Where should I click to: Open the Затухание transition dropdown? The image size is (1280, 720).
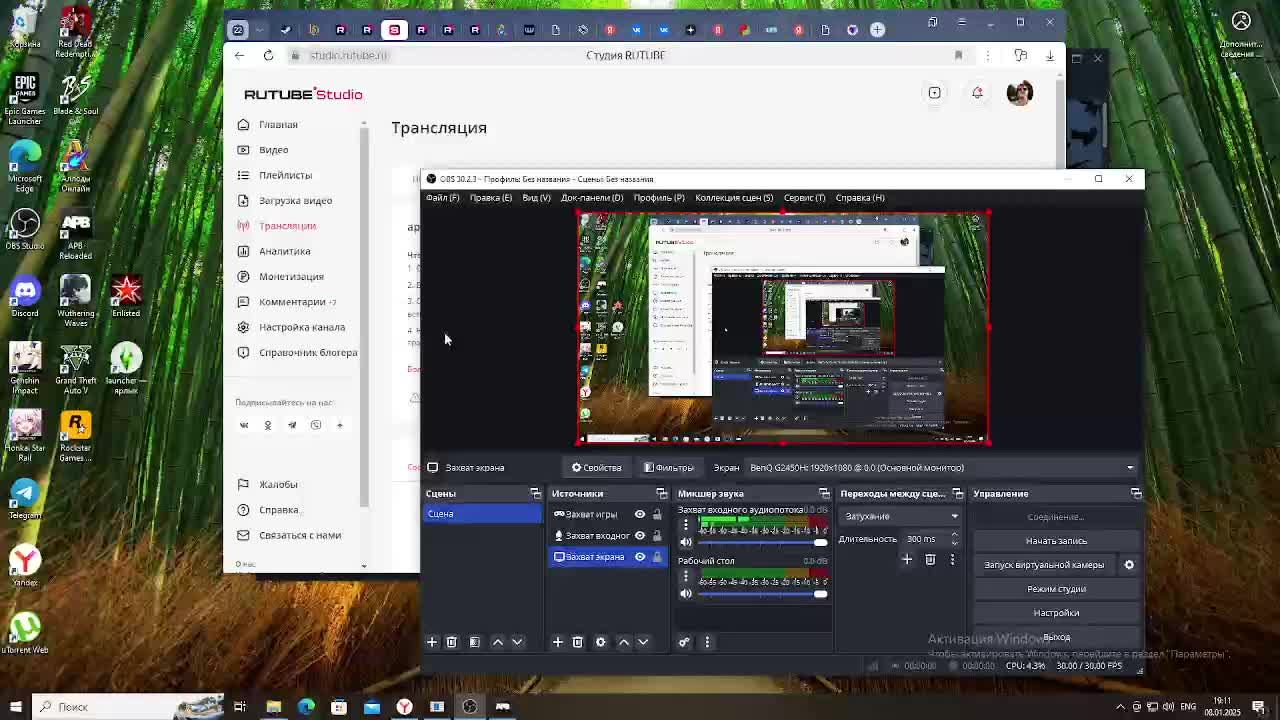(x=901, y=516)
